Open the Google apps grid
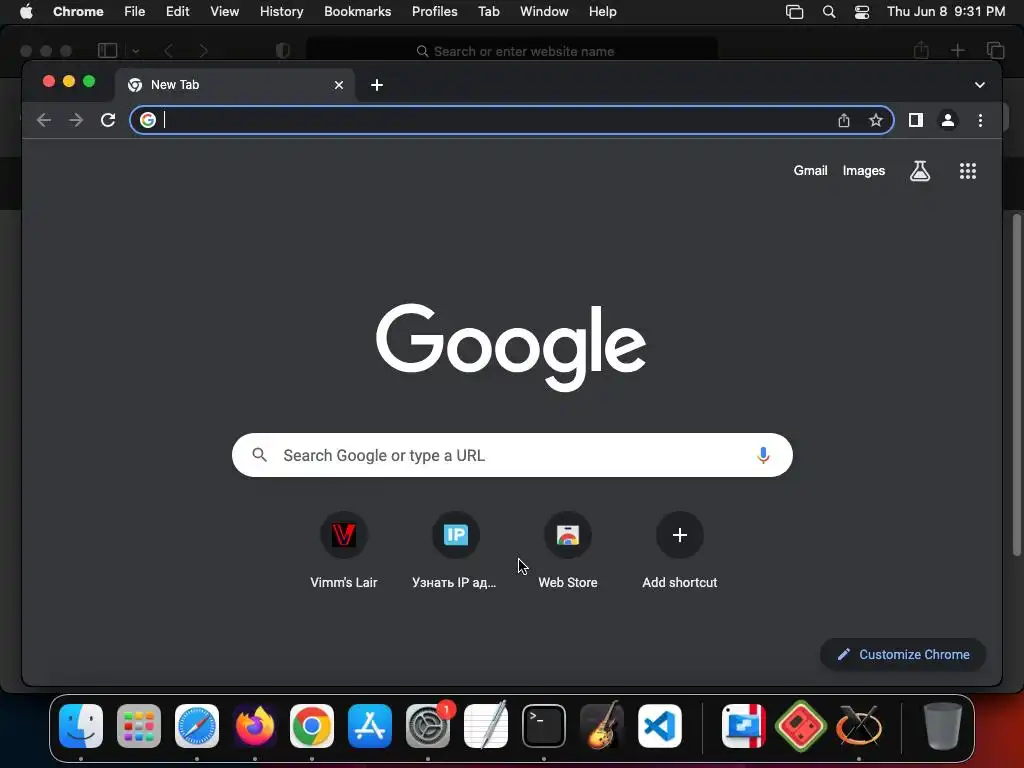 [x=968, y=171]
